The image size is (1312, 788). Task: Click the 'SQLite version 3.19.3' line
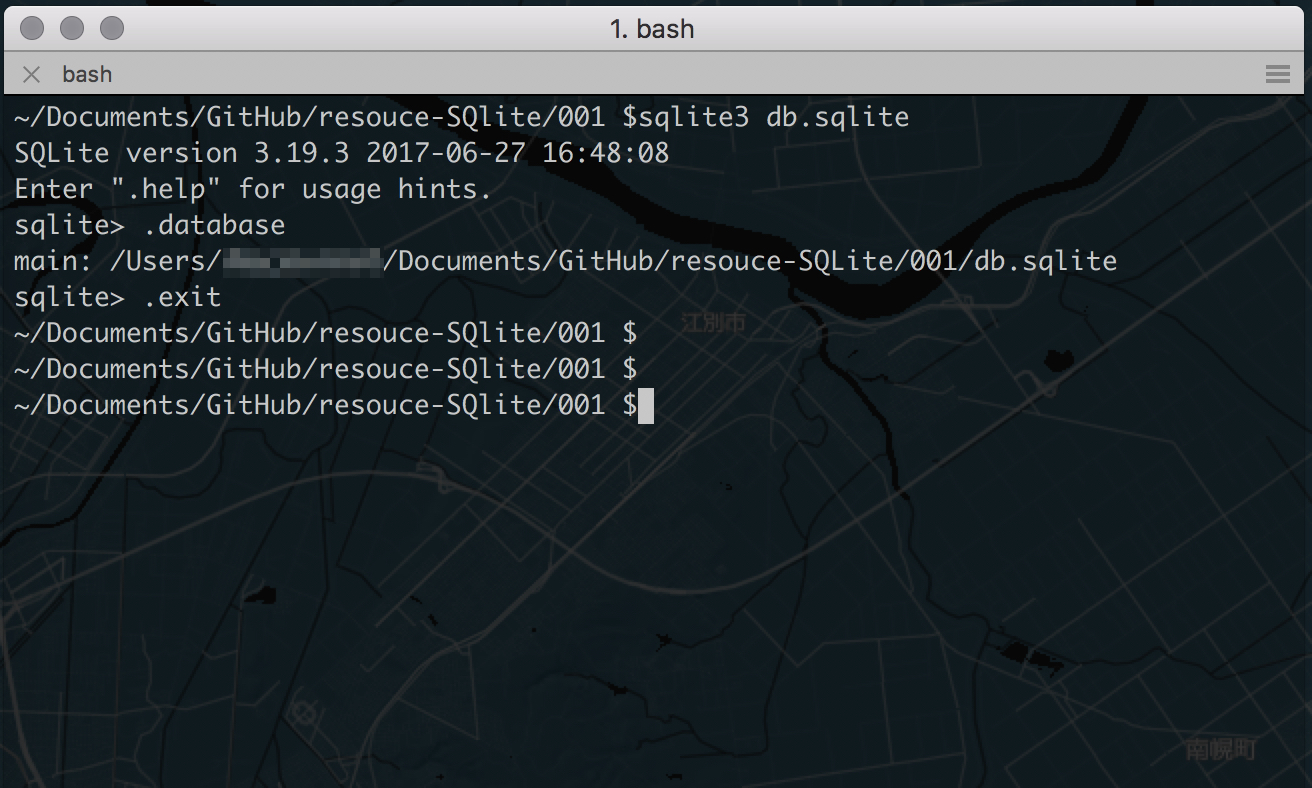tap(342, 153)
